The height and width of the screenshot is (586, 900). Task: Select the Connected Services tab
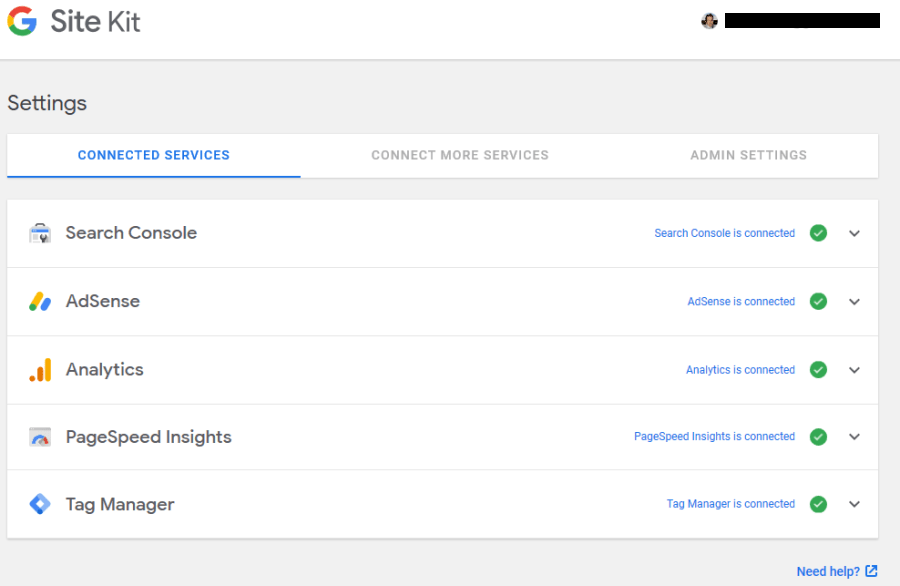click(154, 155)
